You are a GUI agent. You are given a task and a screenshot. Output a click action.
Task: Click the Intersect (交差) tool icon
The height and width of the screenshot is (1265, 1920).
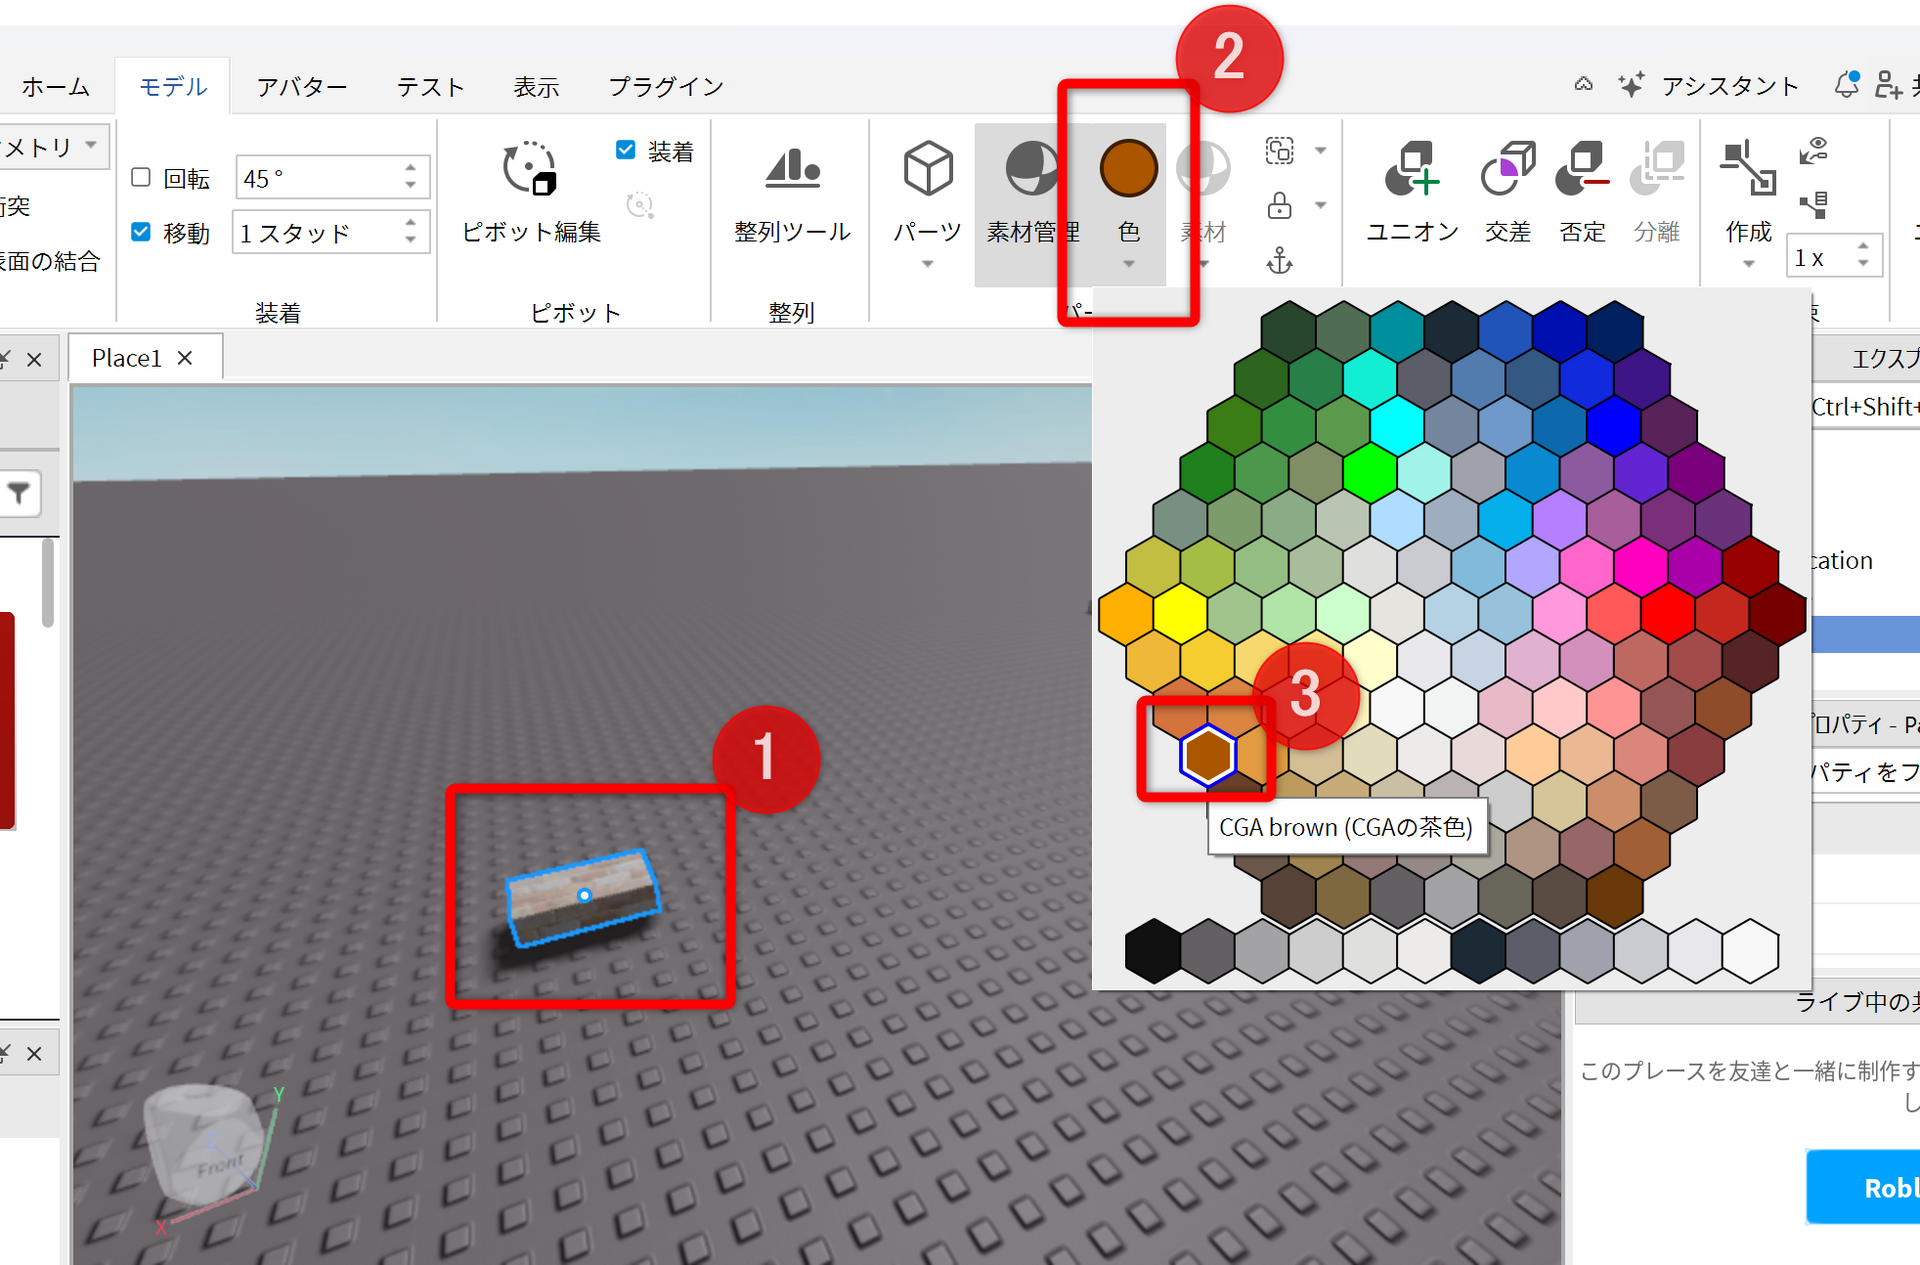(1507, 168)
